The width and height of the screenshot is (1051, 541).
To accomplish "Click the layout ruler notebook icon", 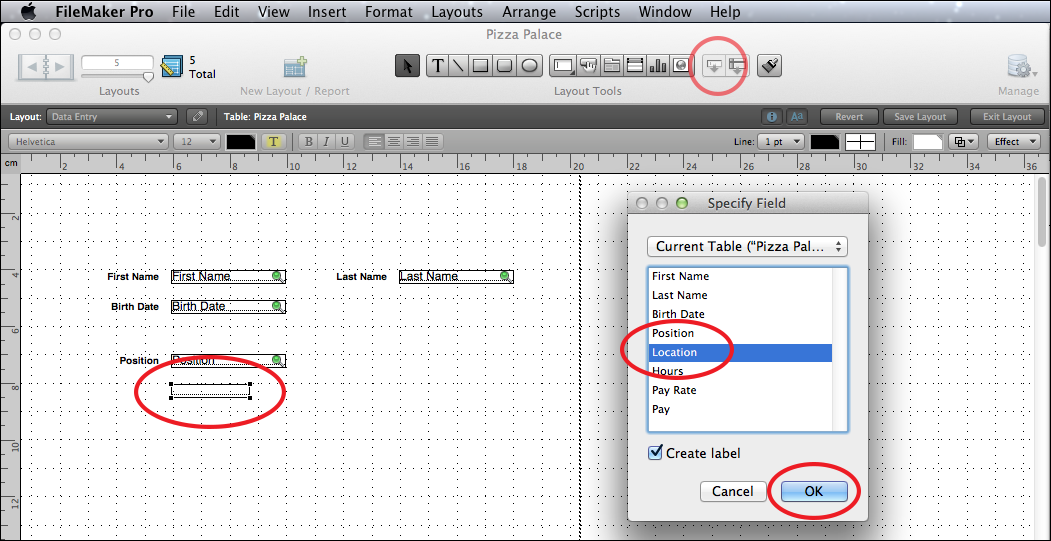I will point(172,67).
